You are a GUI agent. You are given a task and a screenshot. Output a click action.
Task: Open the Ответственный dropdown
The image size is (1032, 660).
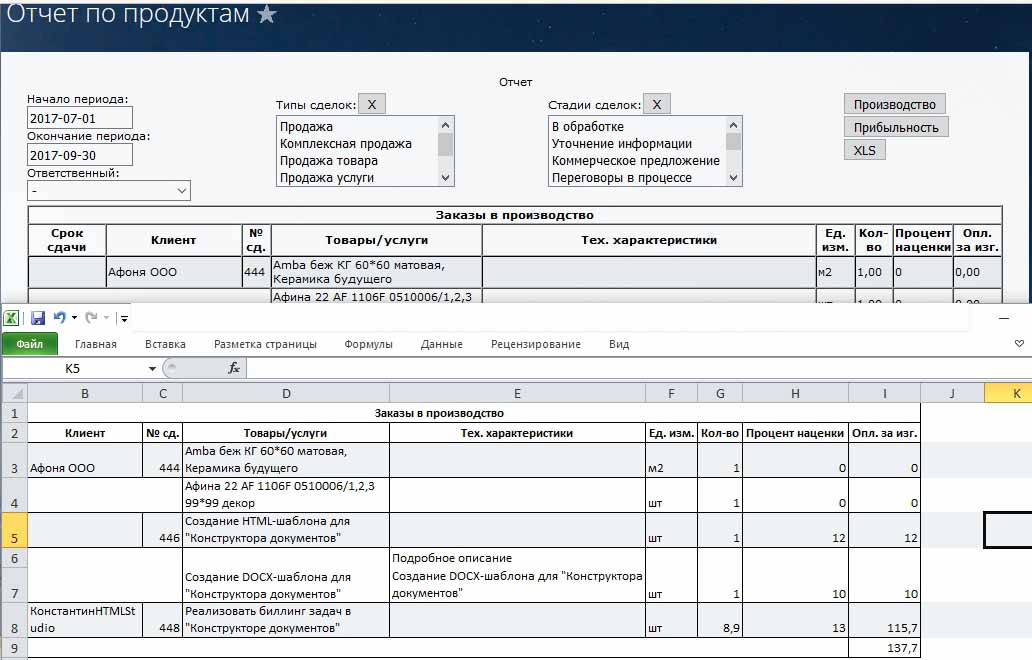point(109,190)
